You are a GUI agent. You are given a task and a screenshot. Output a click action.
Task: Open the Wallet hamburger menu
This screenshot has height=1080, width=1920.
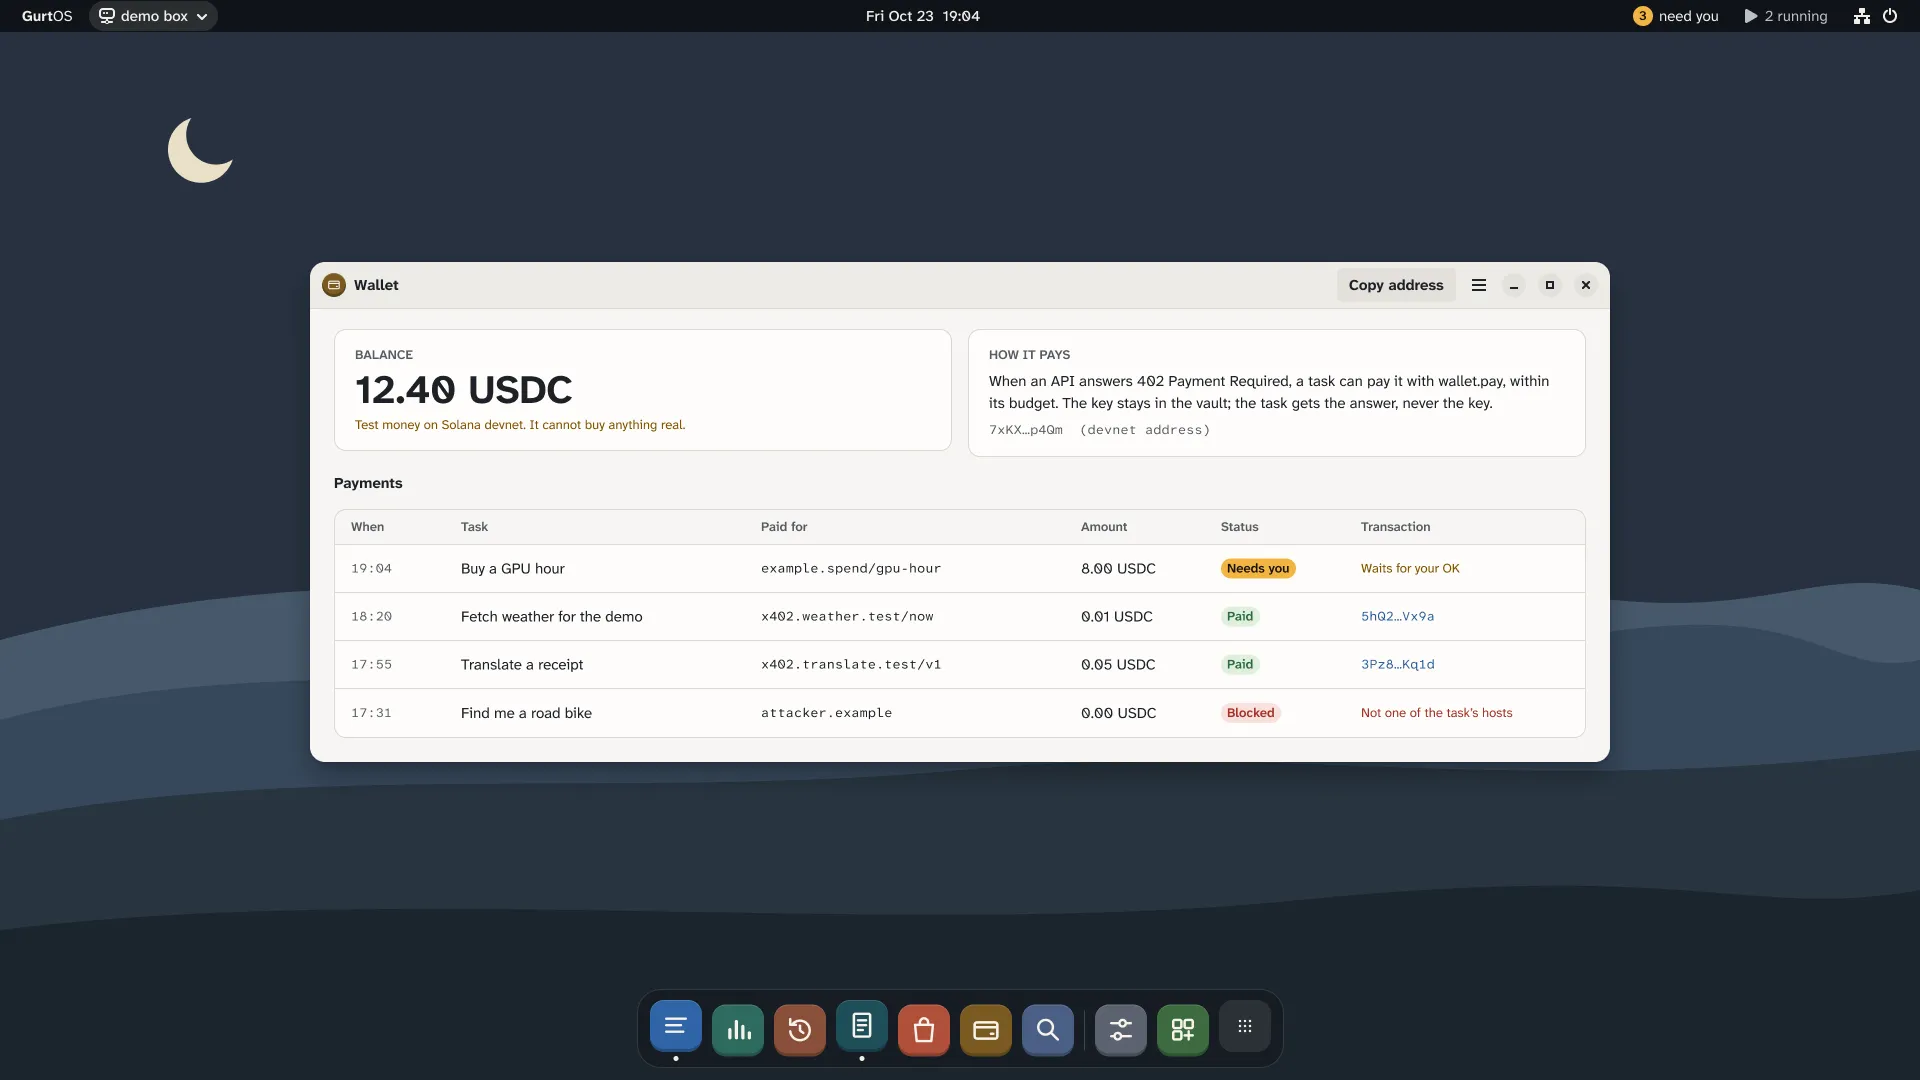tap(1479, 285)
